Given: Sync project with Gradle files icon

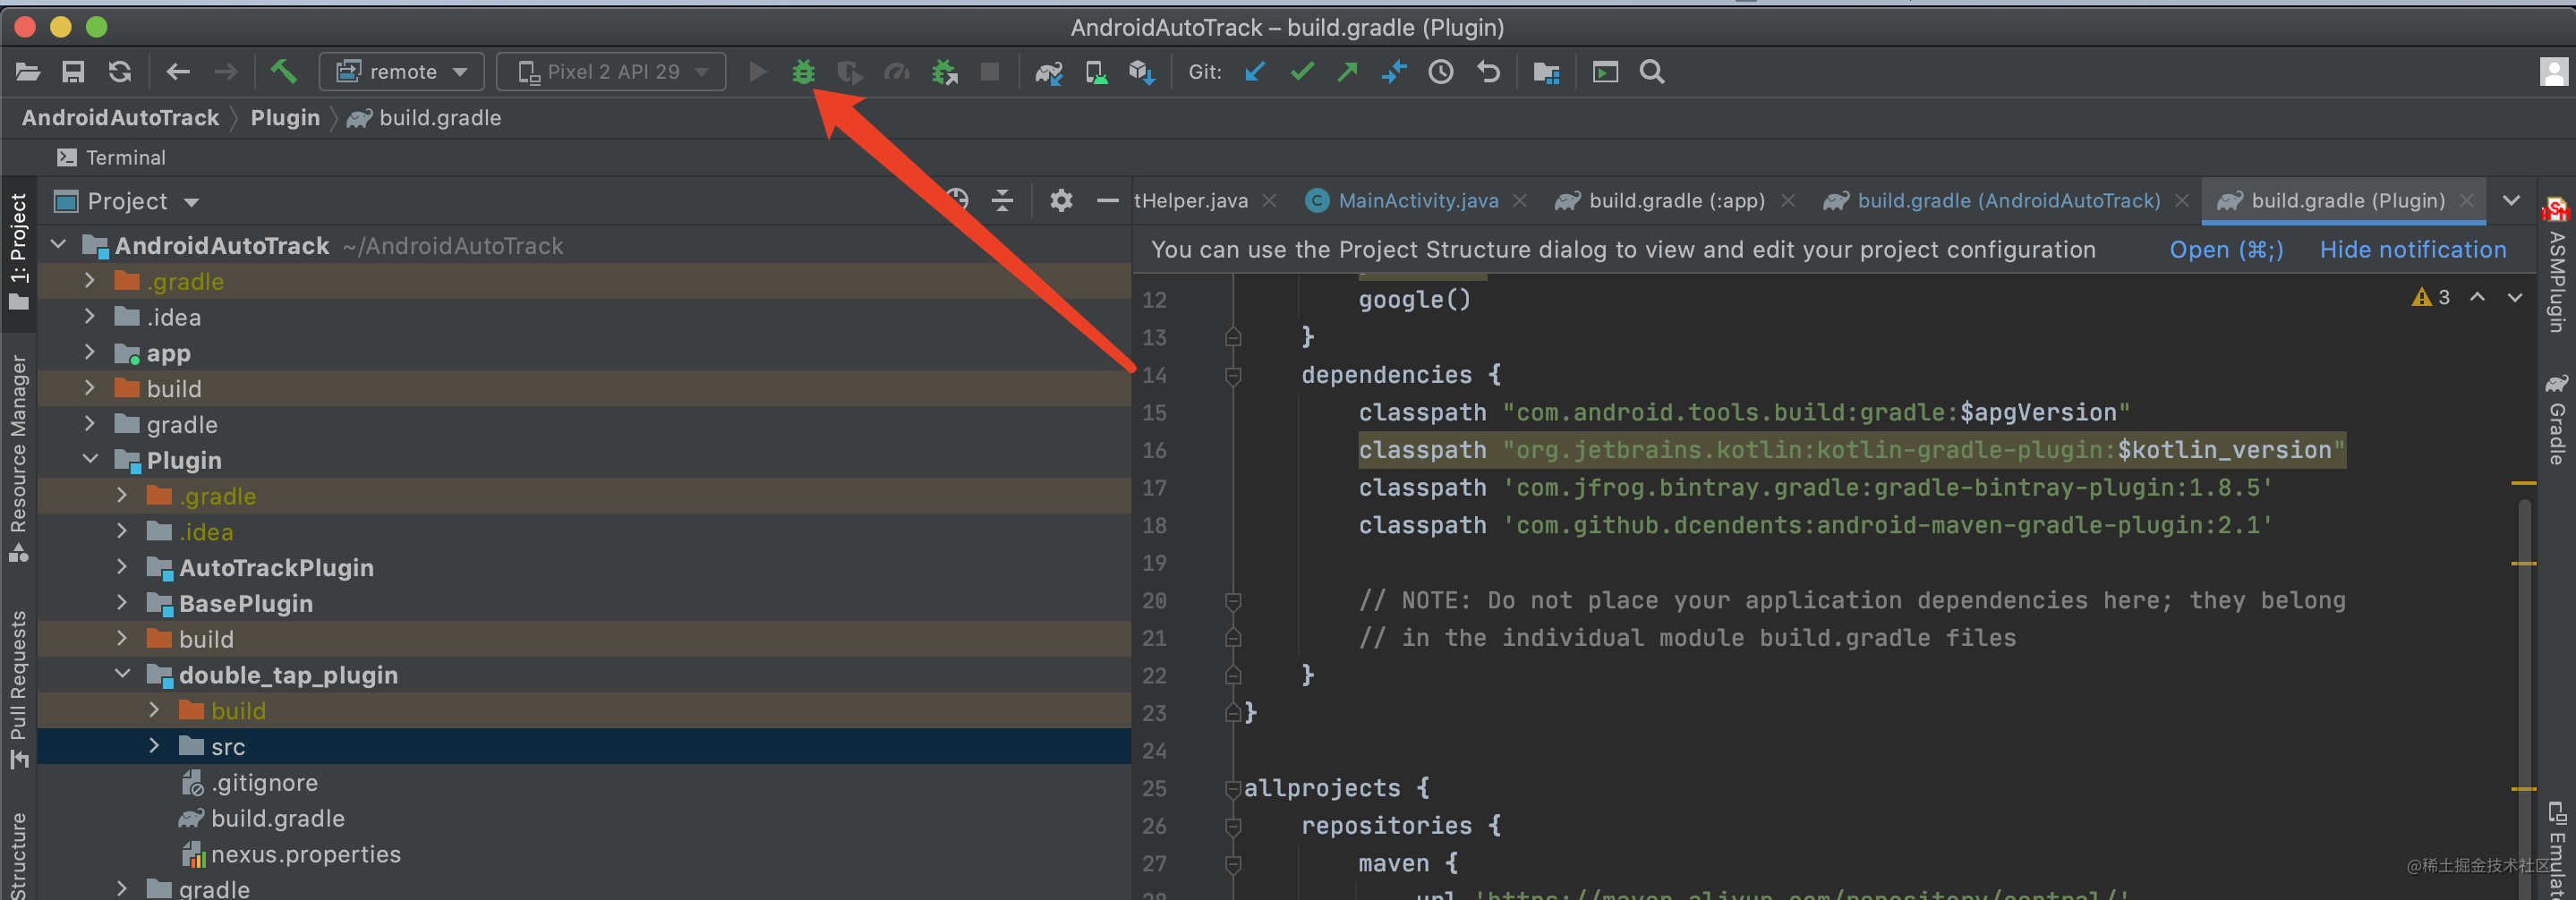Looking at the screenshot, I should [x=1049, y=71].
